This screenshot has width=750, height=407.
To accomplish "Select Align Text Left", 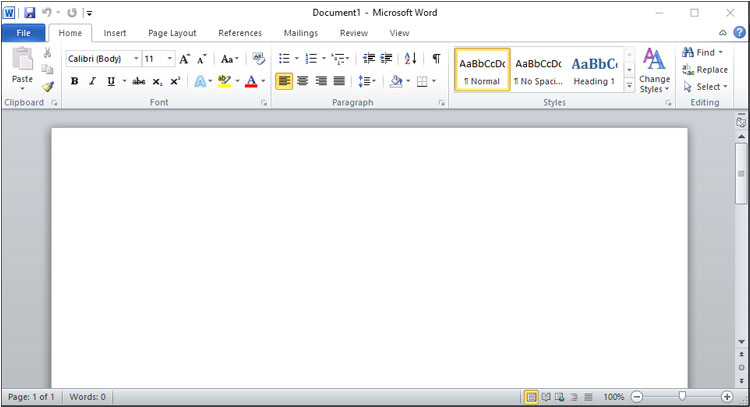I will pyautogui.click(x=284, y=81).
